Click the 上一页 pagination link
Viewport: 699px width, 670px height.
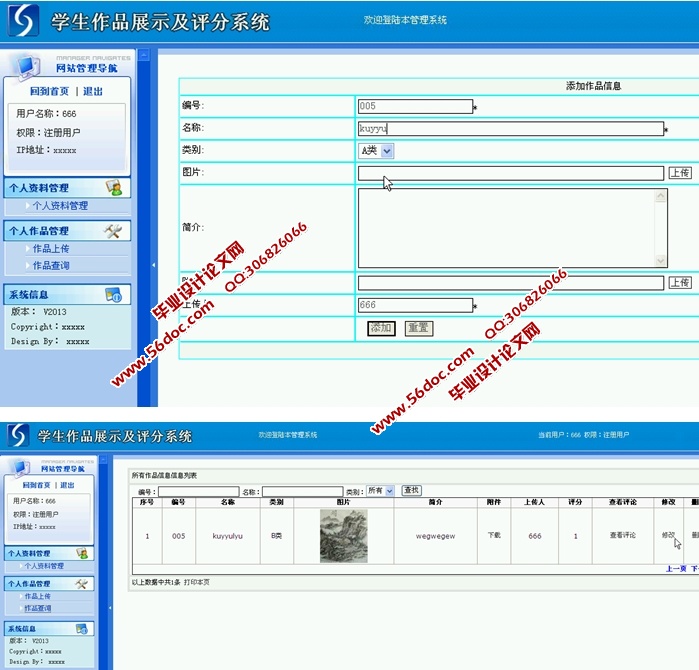[676, 569]
